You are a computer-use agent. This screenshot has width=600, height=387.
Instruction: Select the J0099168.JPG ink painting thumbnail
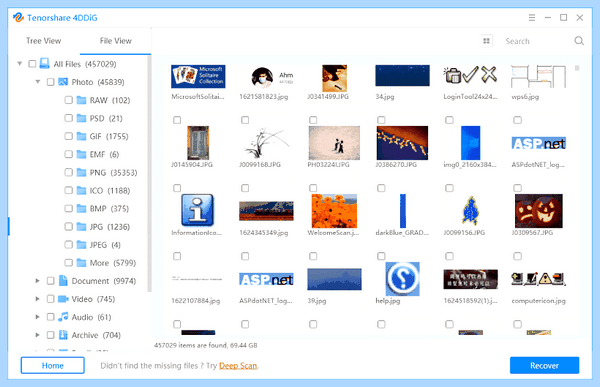click(265, 143)
